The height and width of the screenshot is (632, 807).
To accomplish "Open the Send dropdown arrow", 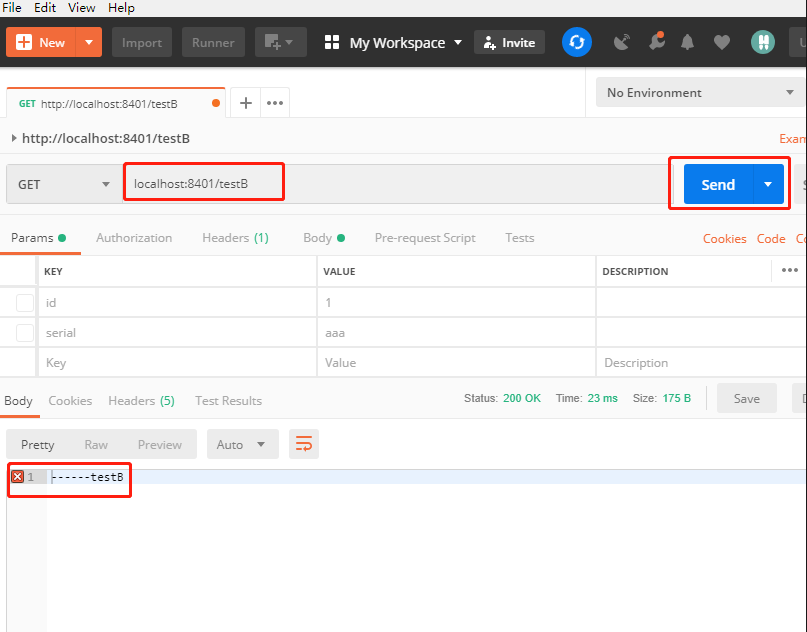I will point(768,184).
